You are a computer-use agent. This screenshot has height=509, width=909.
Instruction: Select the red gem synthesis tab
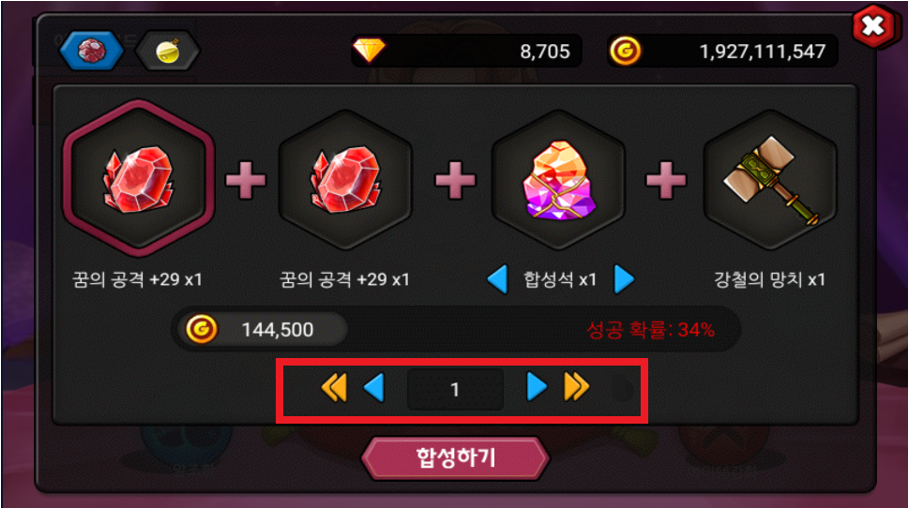[92, 51]
